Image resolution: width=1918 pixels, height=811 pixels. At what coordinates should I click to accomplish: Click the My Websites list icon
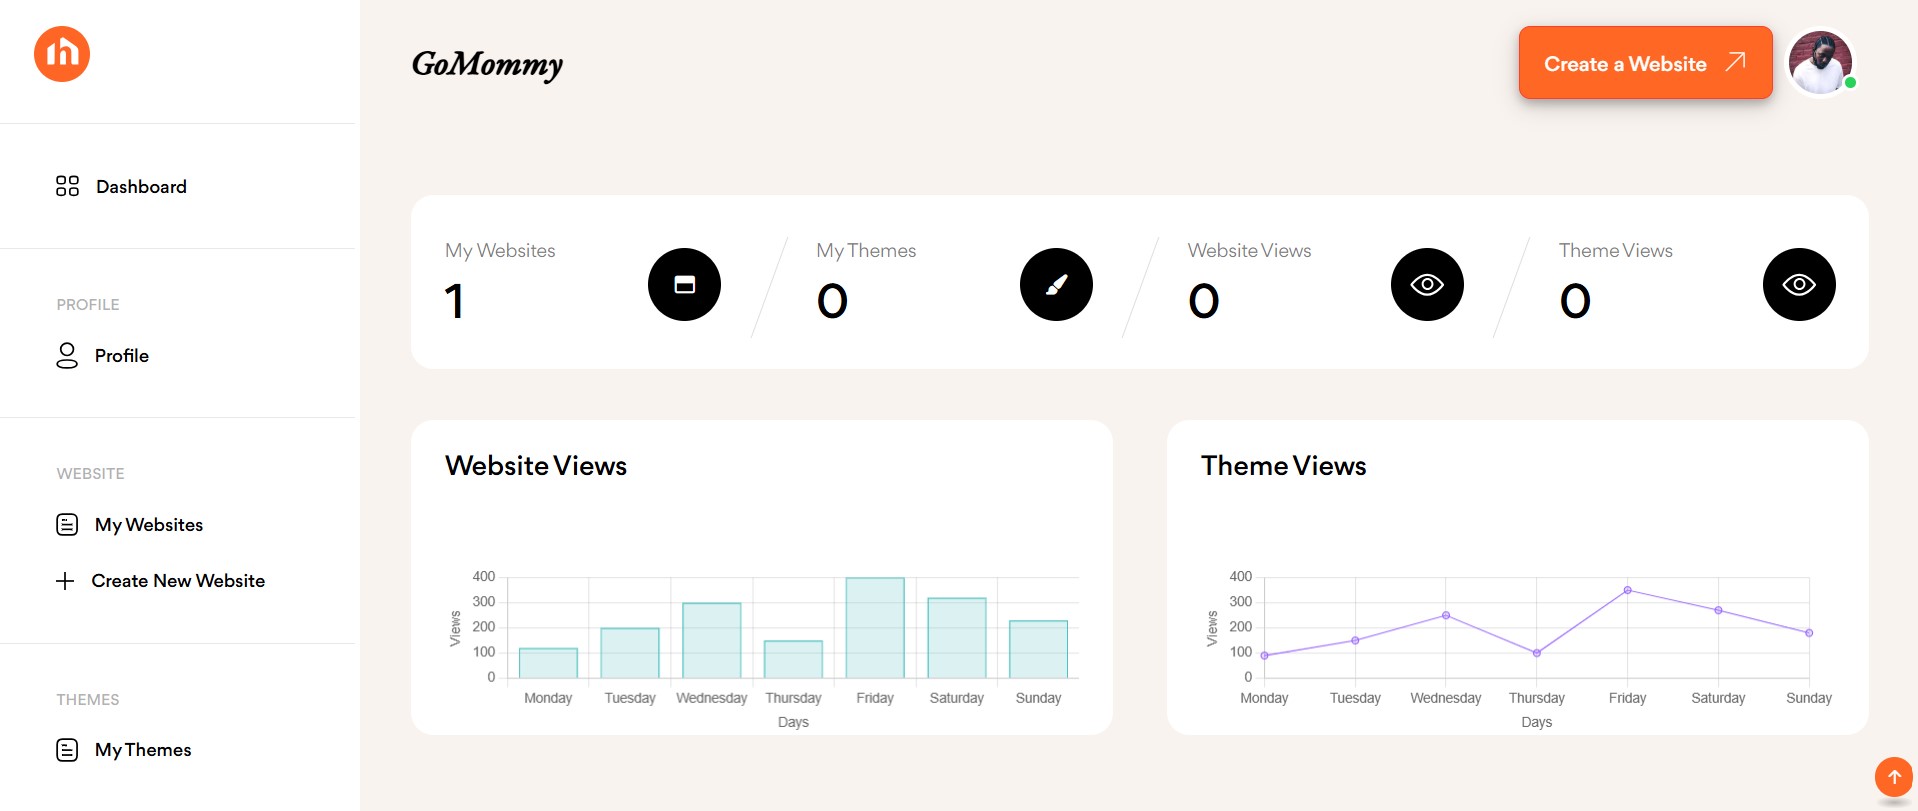click(x=67, y=525)
